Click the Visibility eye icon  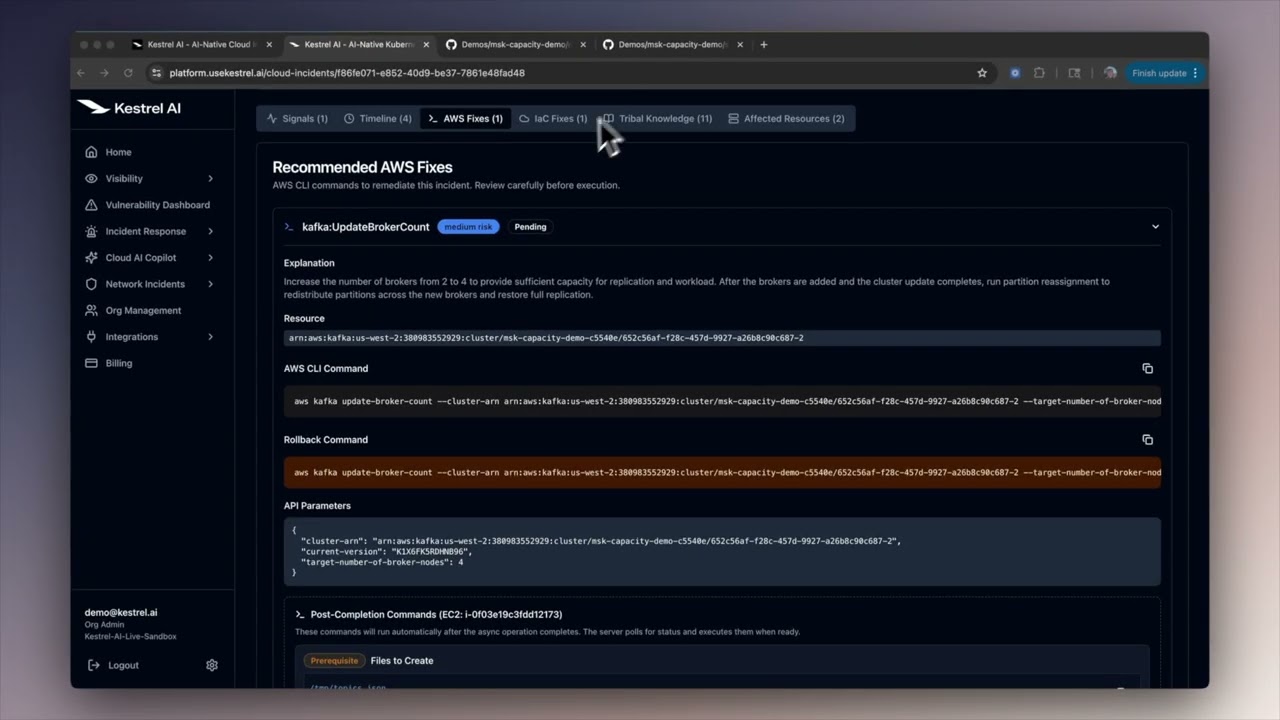pyautogui.click(x=91, y=178)
